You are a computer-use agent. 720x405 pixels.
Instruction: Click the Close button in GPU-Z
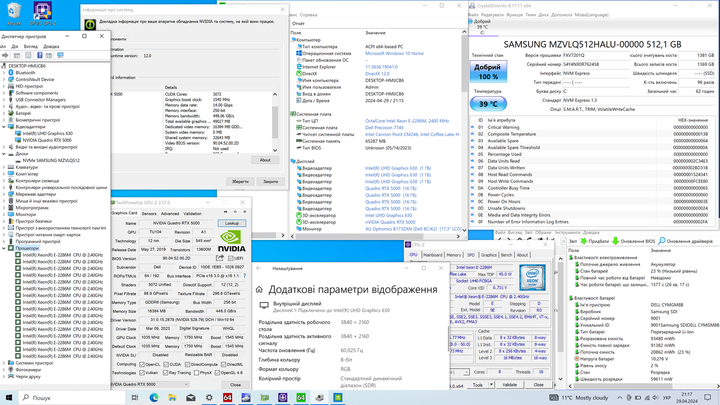coord(235,385)
